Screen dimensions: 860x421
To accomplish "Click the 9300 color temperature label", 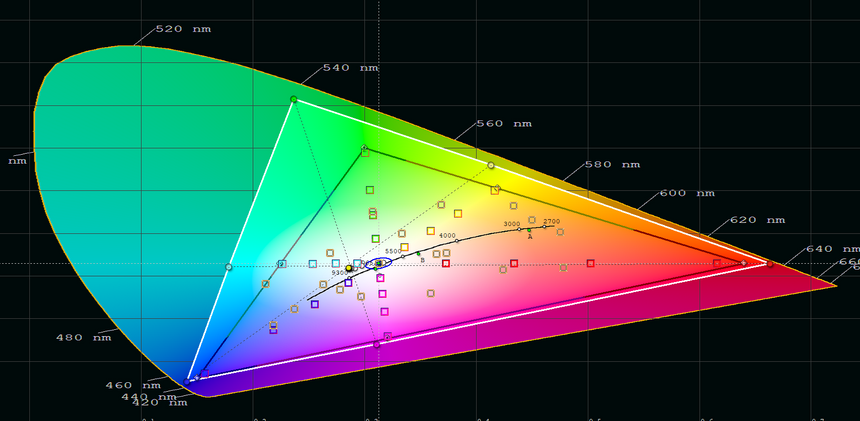I will (340, 272).
